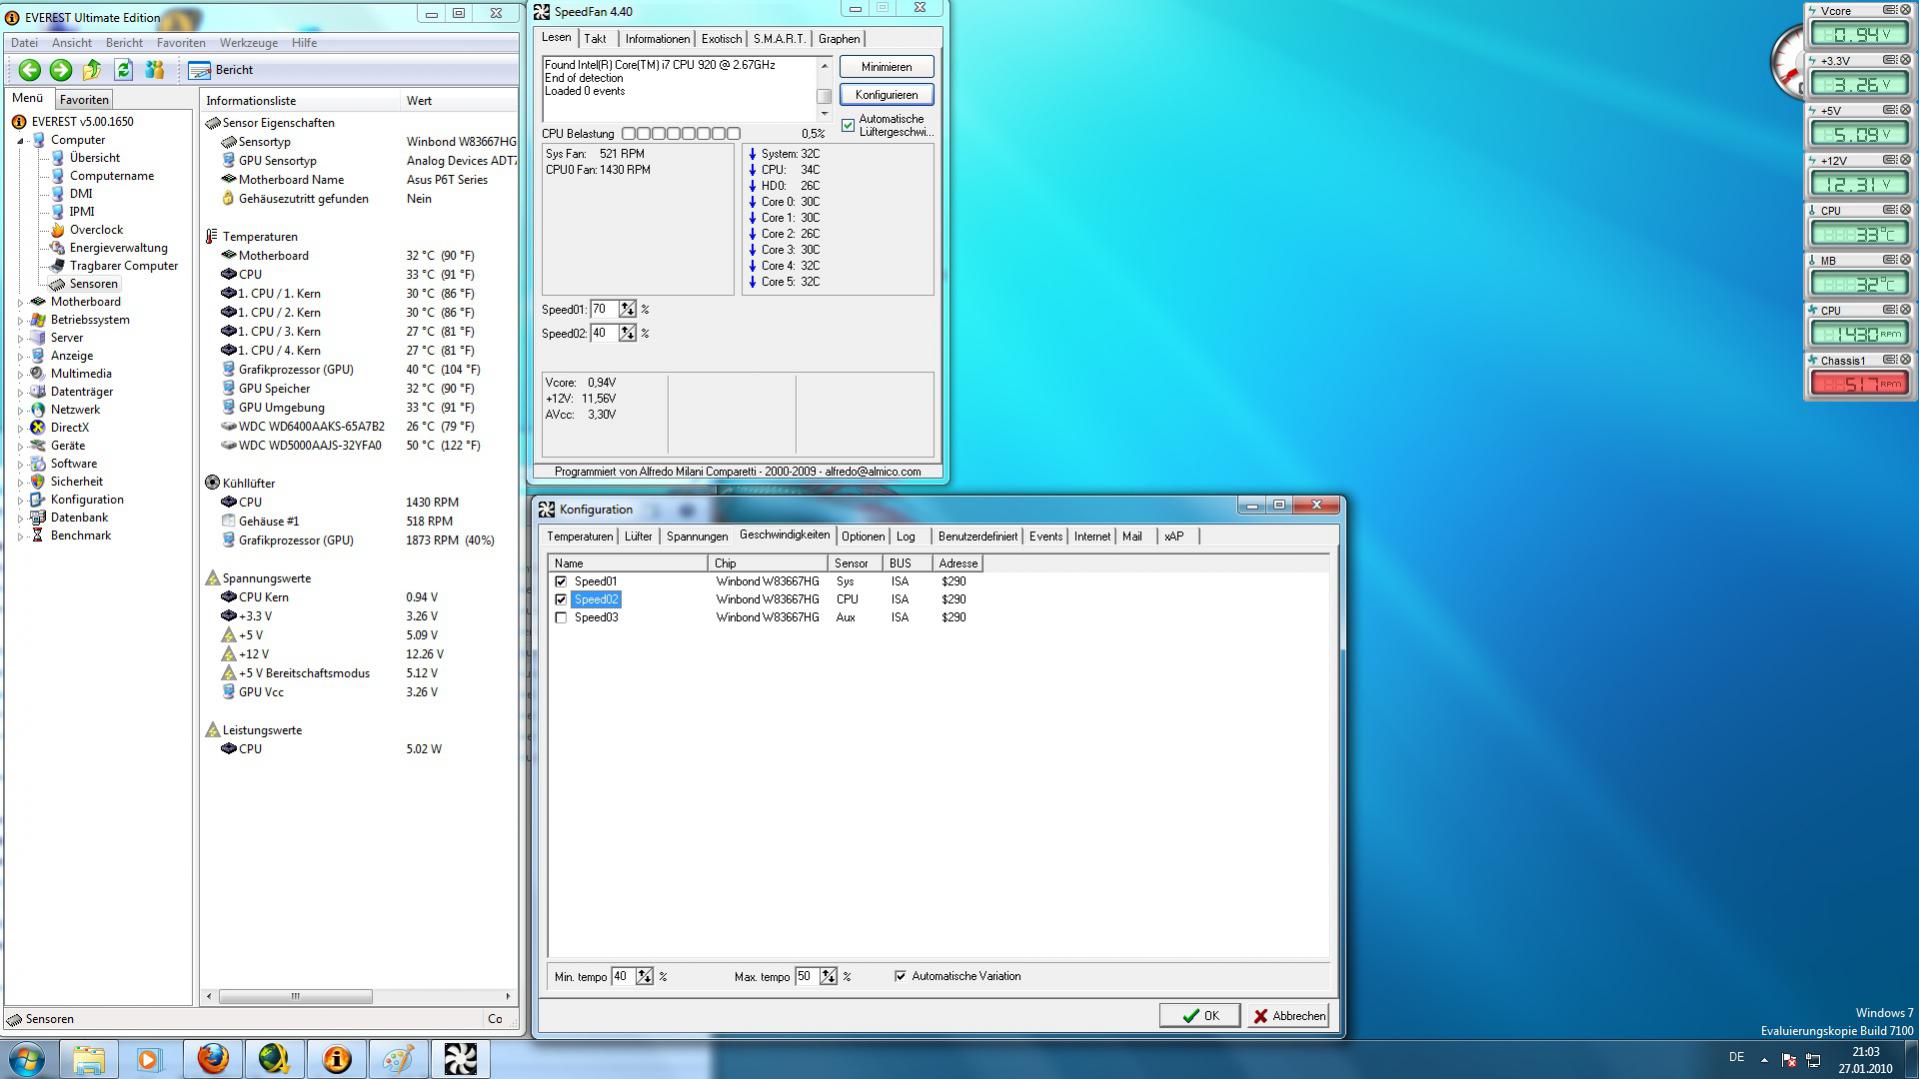Click the green Forward arrow in EVEREST toolbar
The image size is (1919, 1079).
[61, 70]
